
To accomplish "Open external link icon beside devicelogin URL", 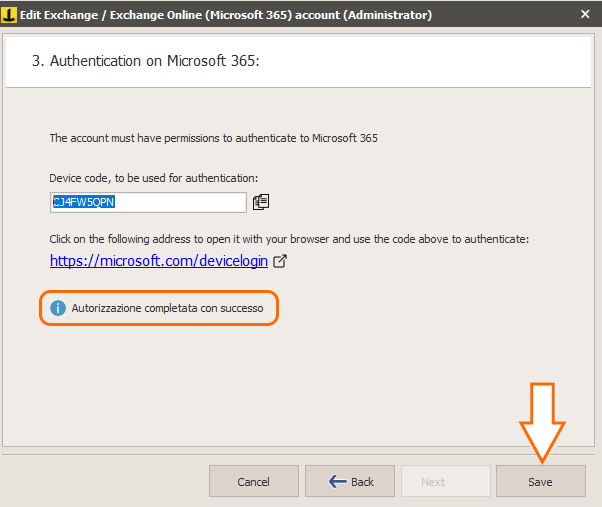I will point(280,261).
